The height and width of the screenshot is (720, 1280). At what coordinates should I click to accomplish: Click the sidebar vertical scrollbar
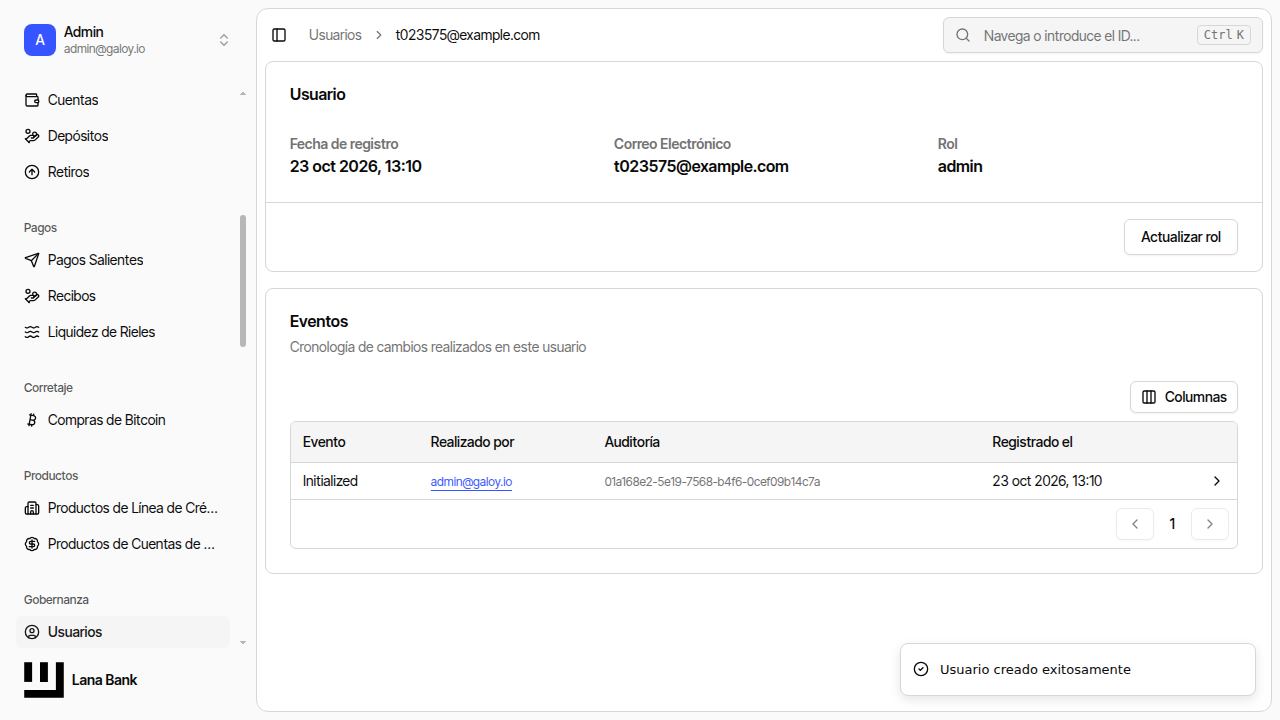243,281
